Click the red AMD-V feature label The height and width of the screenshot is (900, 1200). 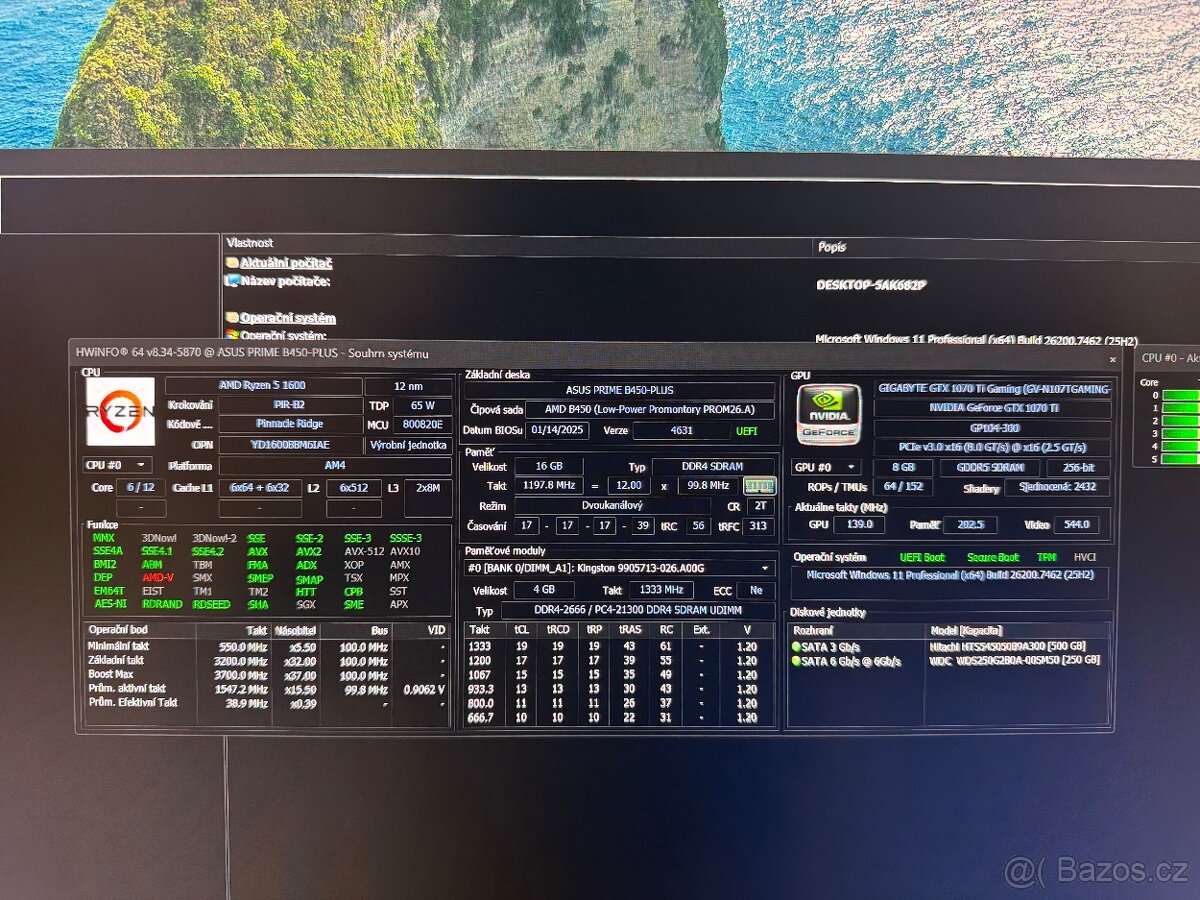[157, 578]
